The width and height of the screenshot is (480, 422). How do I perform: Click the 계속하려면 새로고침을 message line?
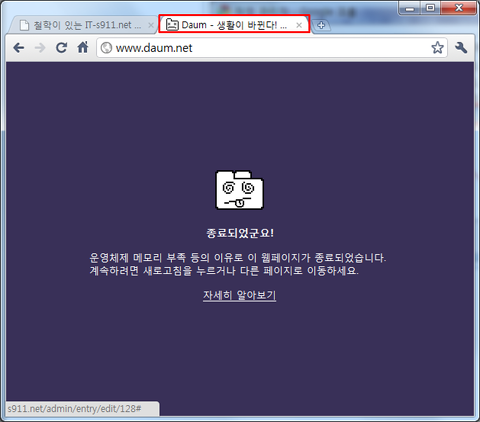pos(224,270)
